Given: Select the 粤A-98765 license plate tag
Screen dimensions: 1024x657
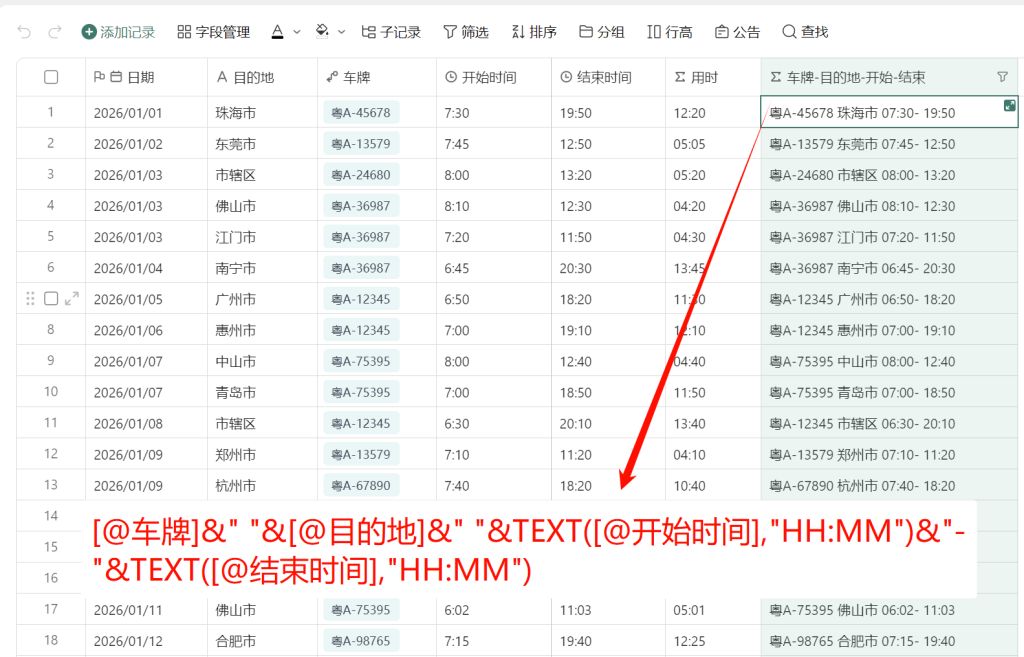Looking at the screenshot, I should tap(361, 641).
